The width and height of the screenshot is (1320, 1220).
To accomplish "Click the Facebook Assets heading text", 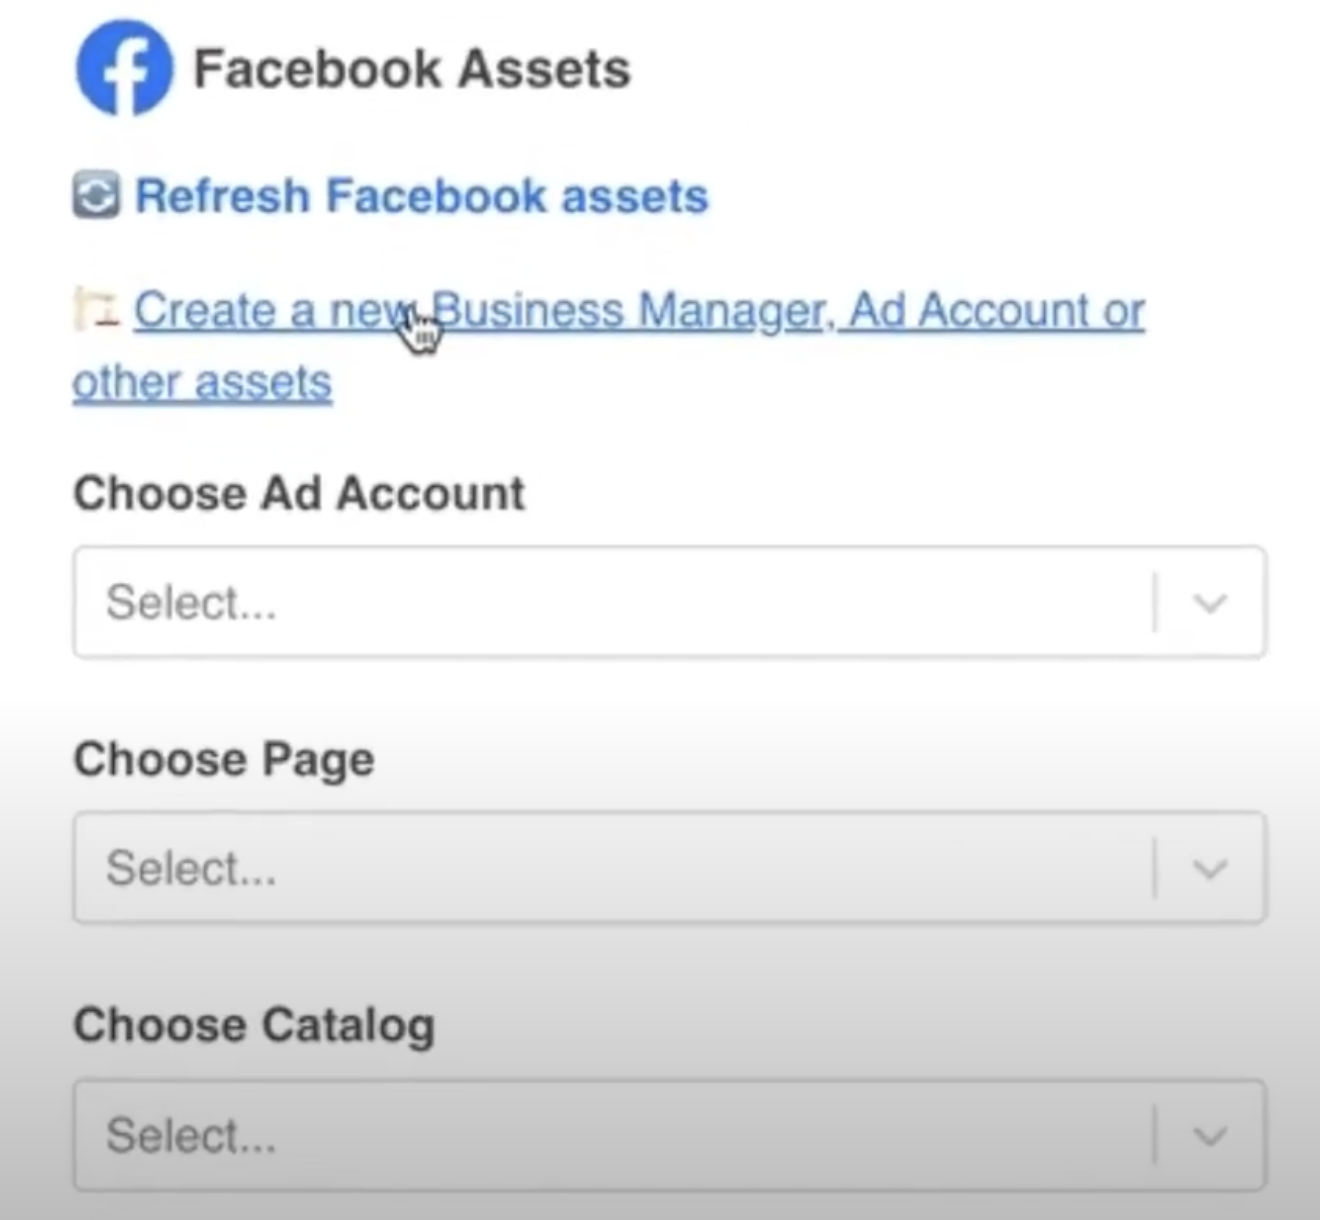I will click(411, 70).
